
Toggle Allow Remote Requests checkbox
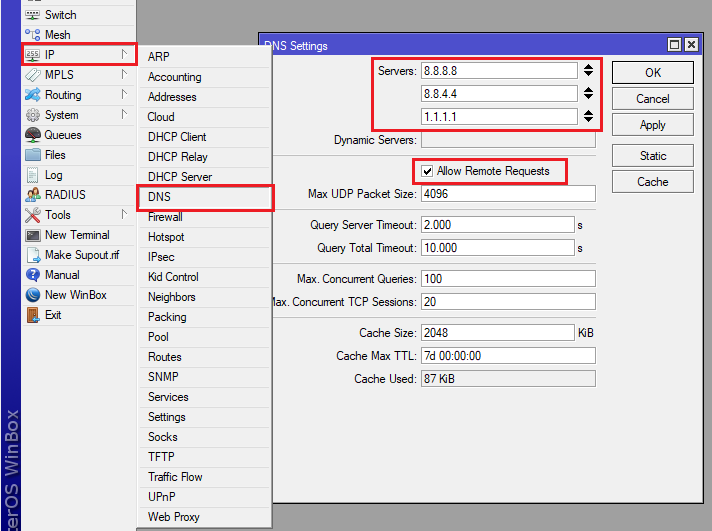tap(427, 171)
